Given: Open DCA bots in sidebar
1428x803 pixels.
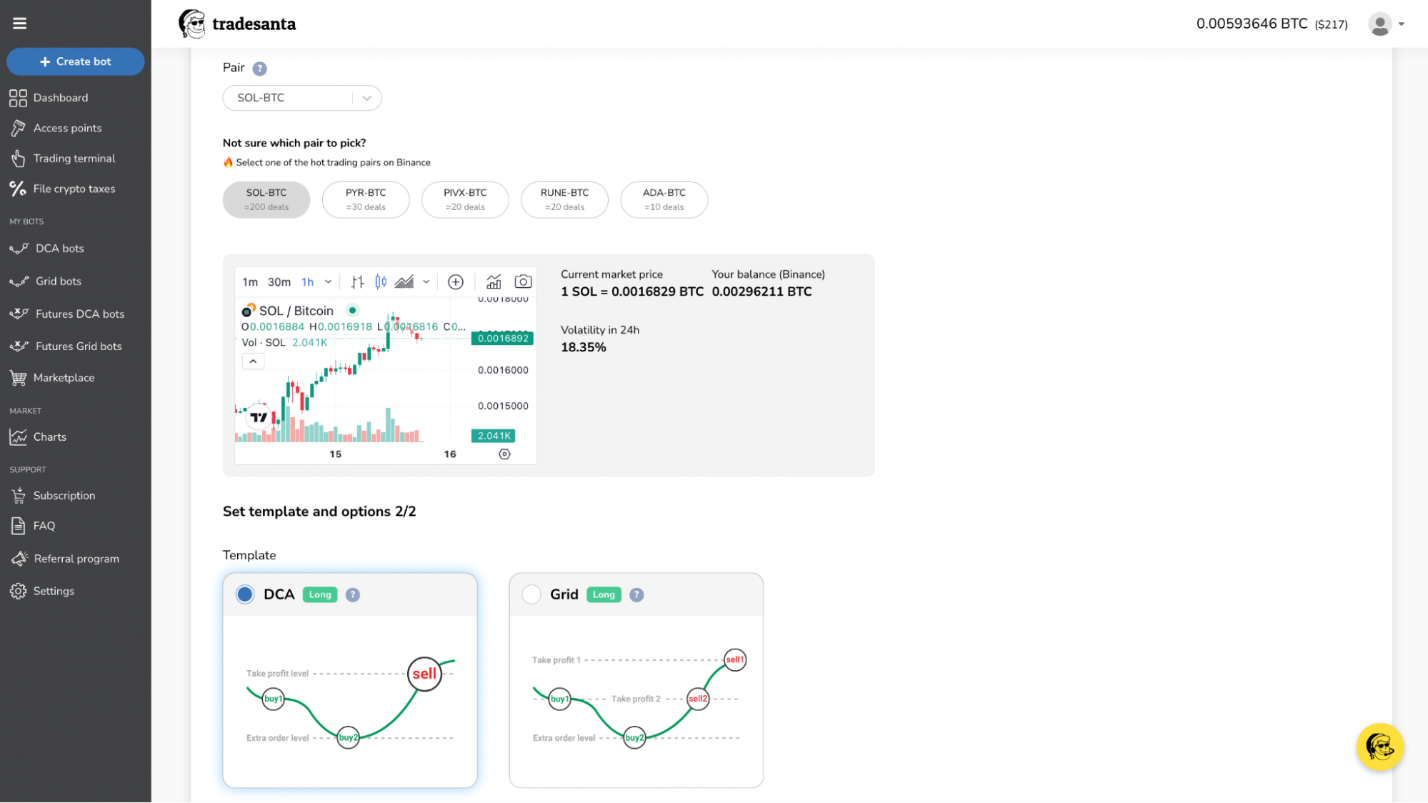Looking at the screenshot, I should (x=60, y=248).
